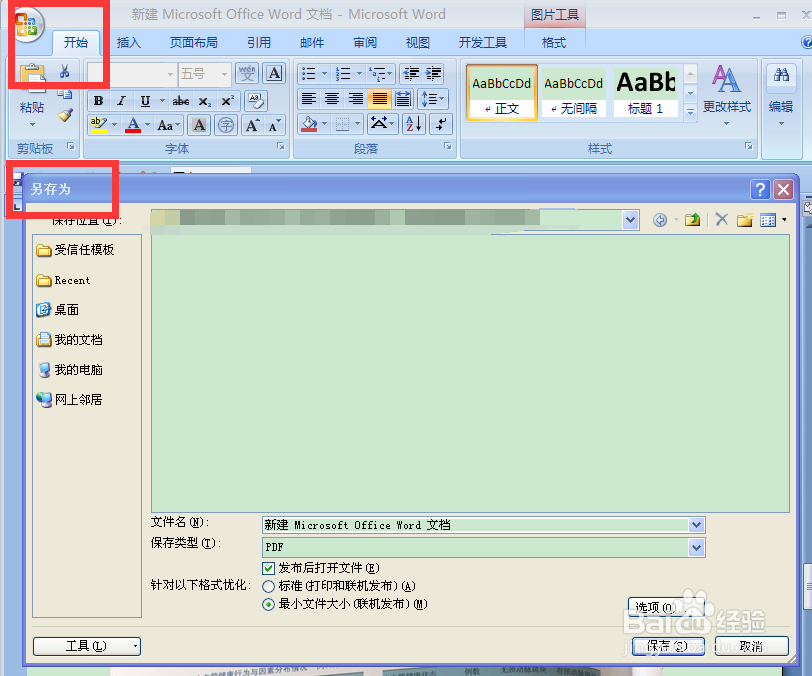Select the subscript icon

coord(207,102)
